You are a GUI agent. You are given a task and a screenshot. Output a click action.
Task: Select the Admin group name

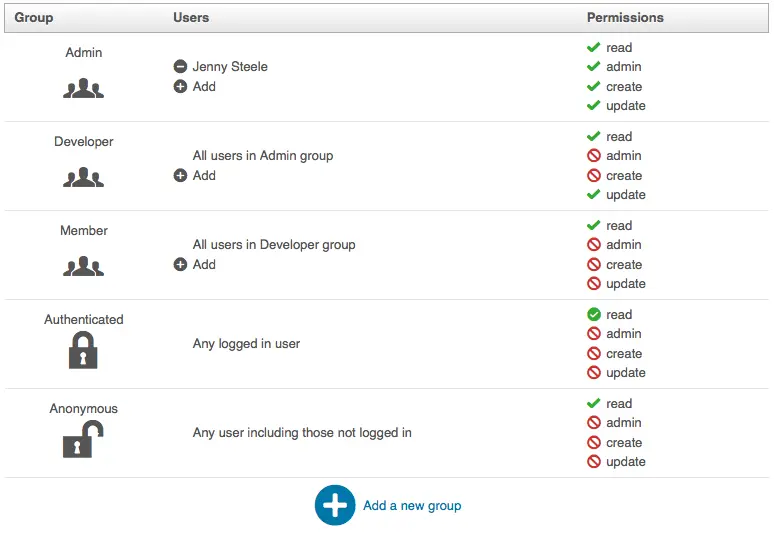pos(83,52)
